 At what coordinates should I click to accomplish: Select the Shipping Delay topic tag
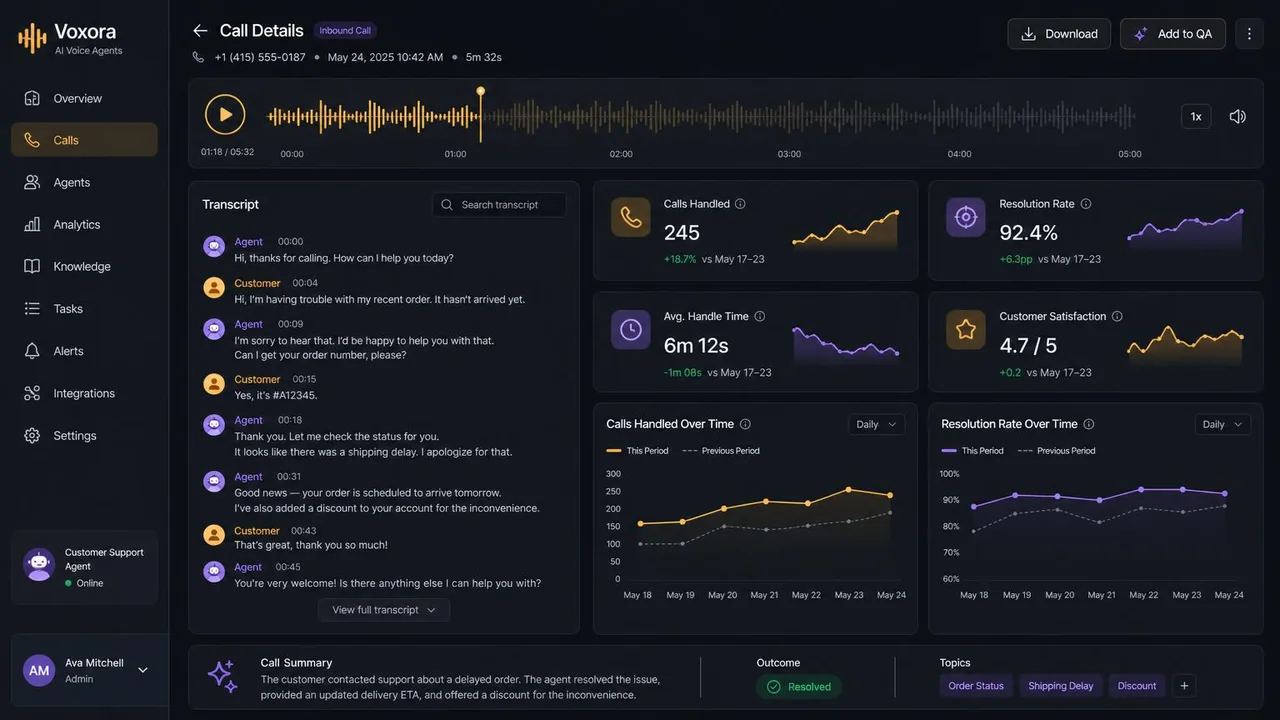[x=1061, y=686]
